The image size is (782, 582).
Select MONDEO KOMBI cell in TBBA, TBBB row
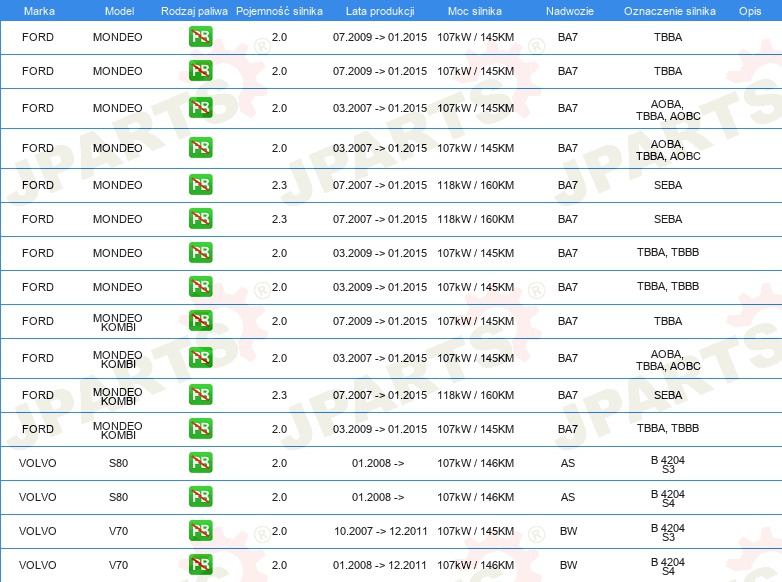point(118,430)
